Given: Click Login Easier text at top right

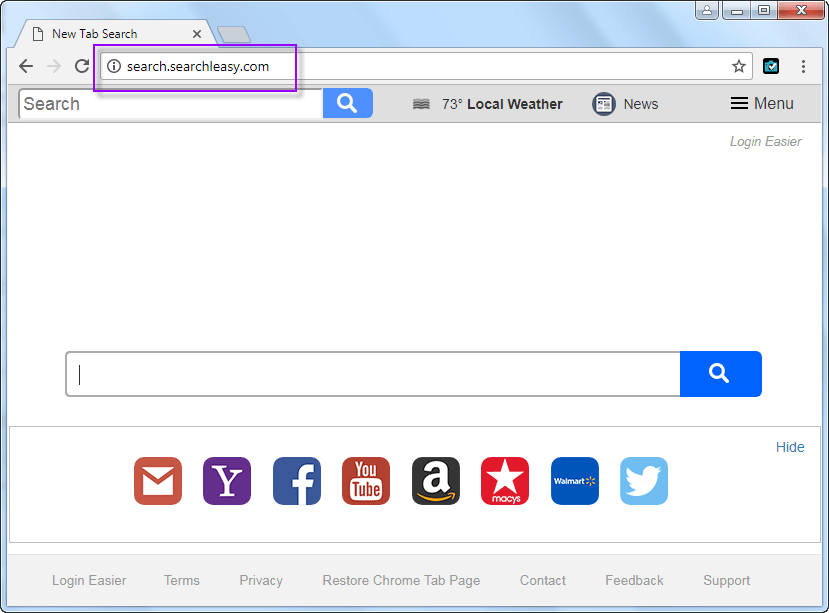Looking at the screenshot, I should [x=766, y=141].
